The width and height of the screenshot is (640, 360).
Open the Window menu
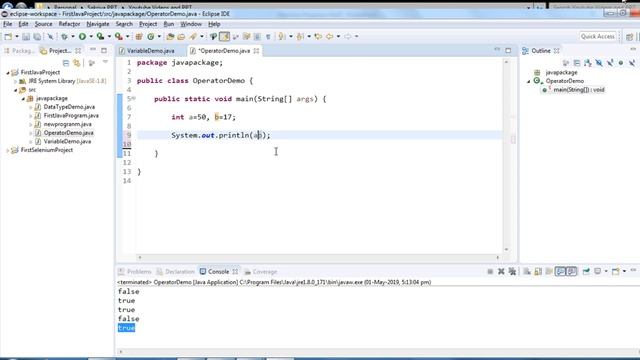(191, 24)
